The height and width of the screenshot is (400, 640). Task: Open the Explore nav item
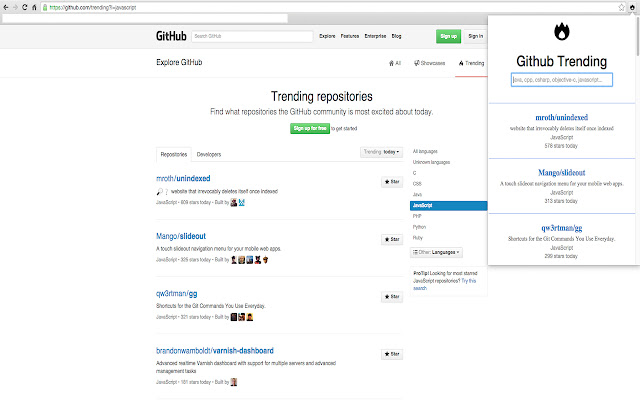pyautogui.click(x=327, y=36)
